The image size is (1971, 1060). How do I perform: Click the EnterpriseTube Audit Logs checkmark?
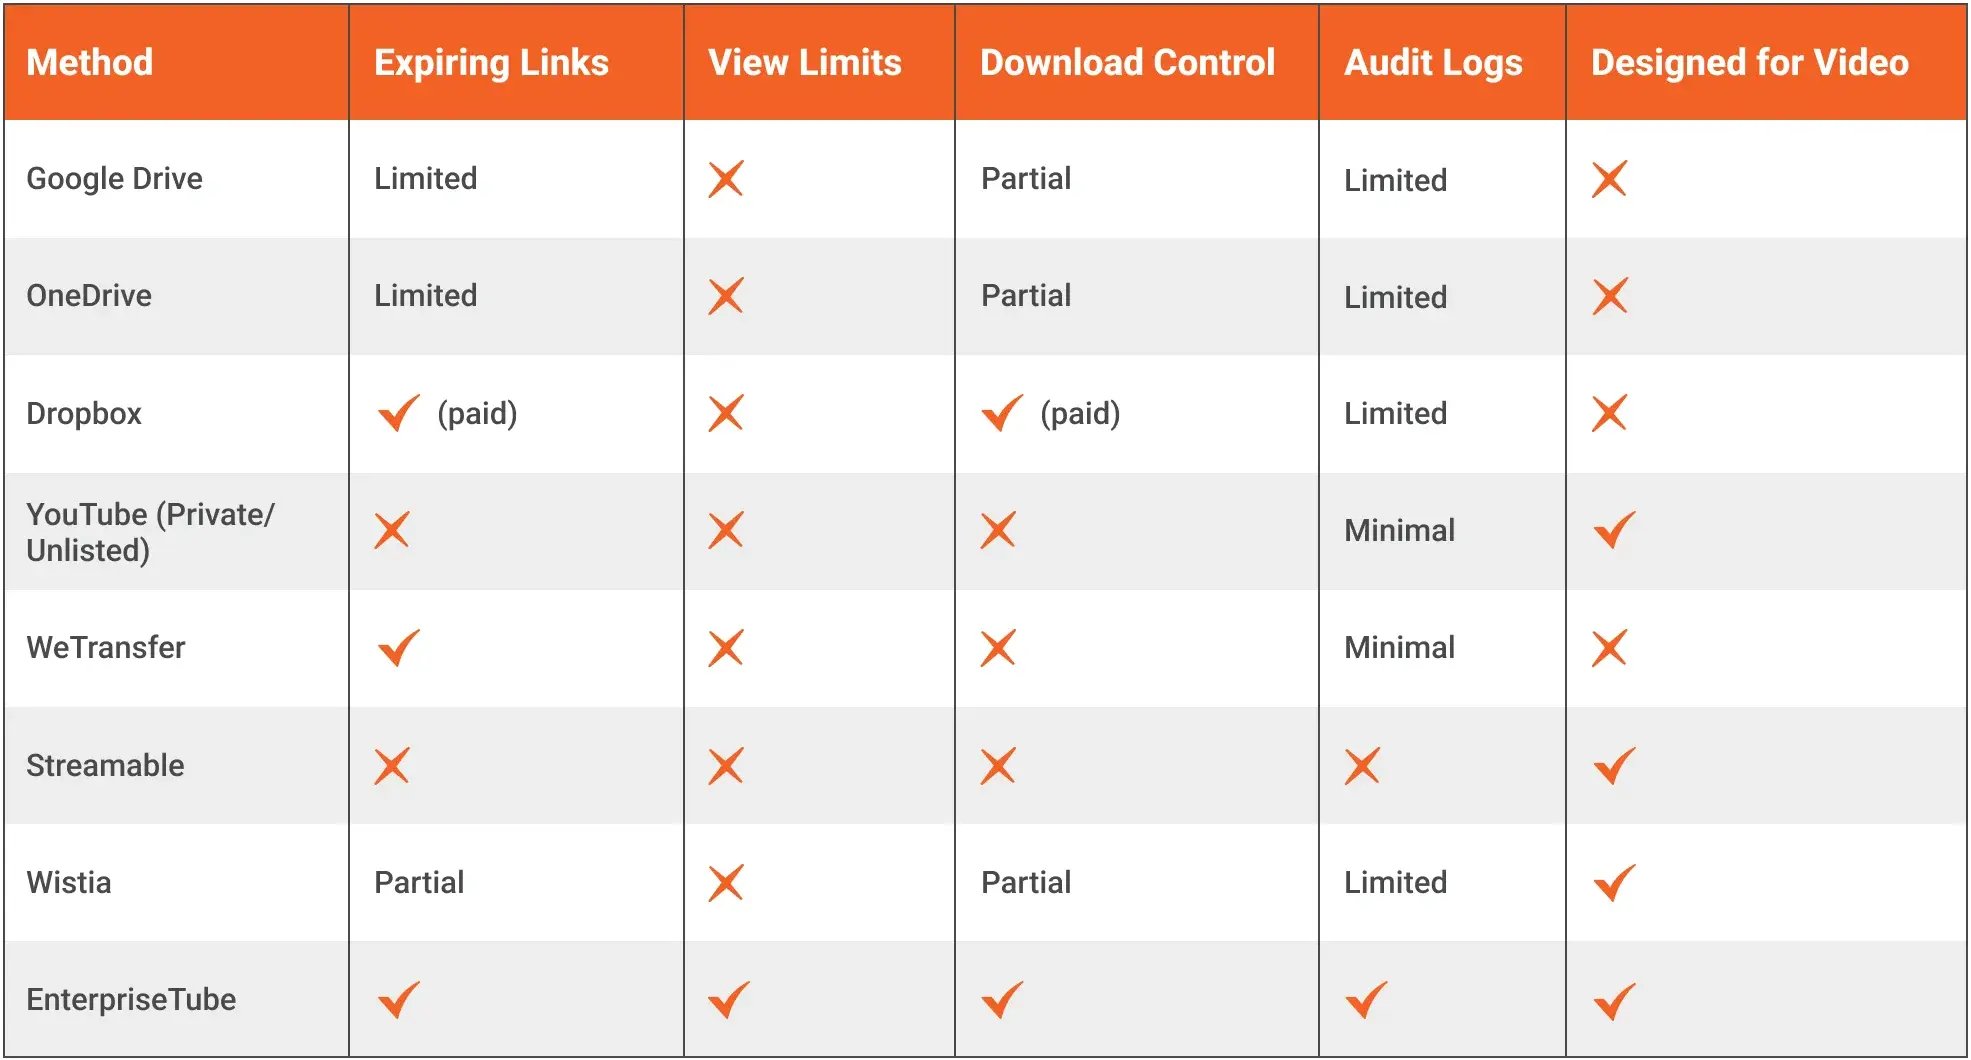click(1366, 999)
